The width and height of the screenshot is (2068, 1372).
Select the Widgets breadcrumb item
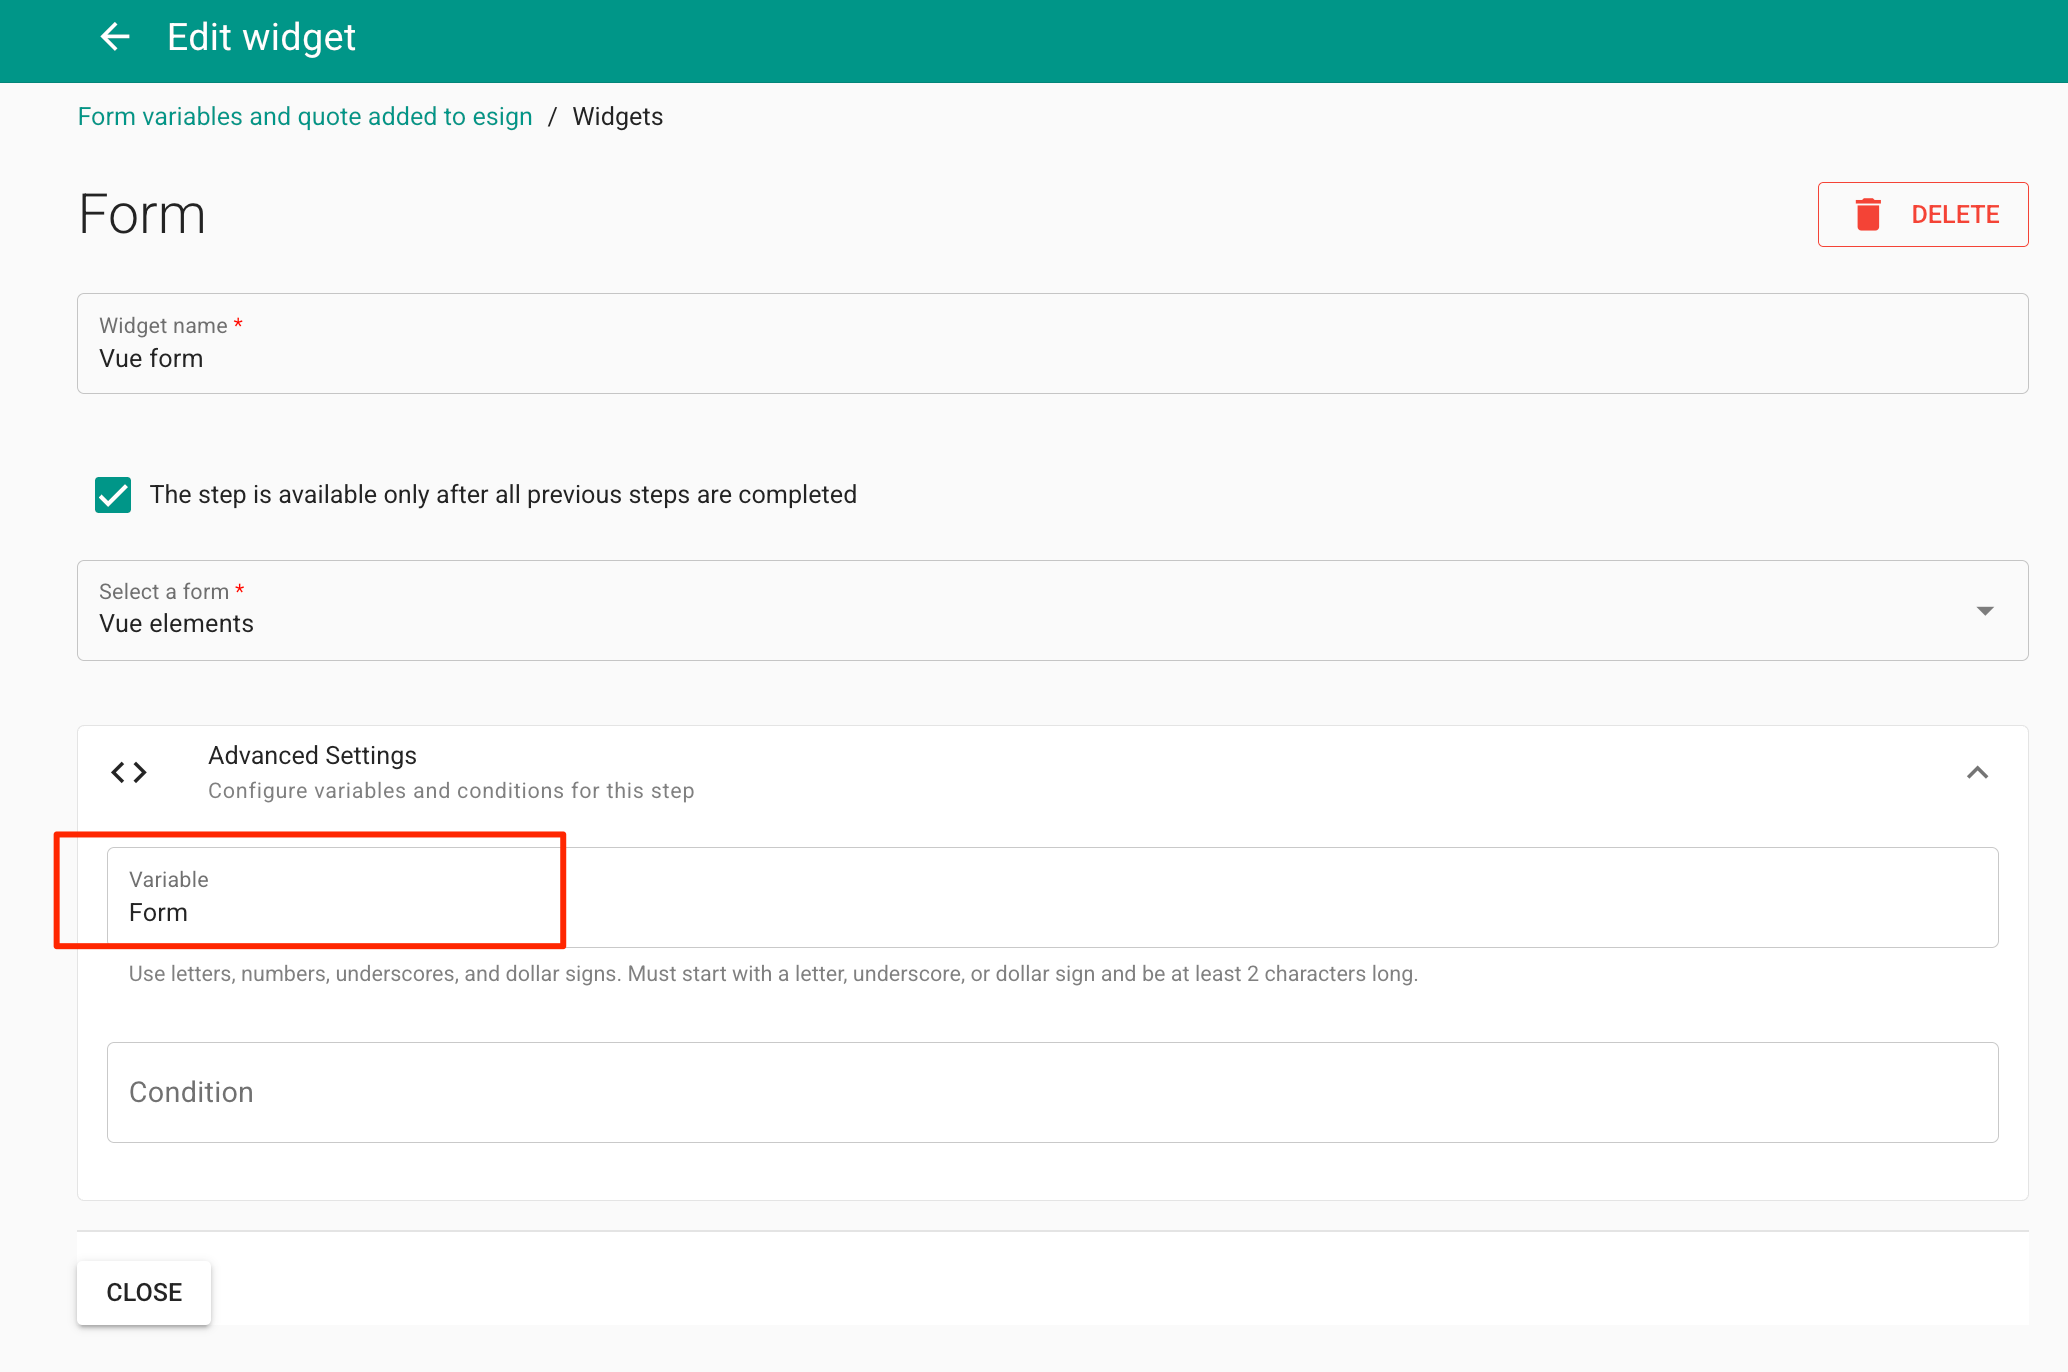(617, 116)
